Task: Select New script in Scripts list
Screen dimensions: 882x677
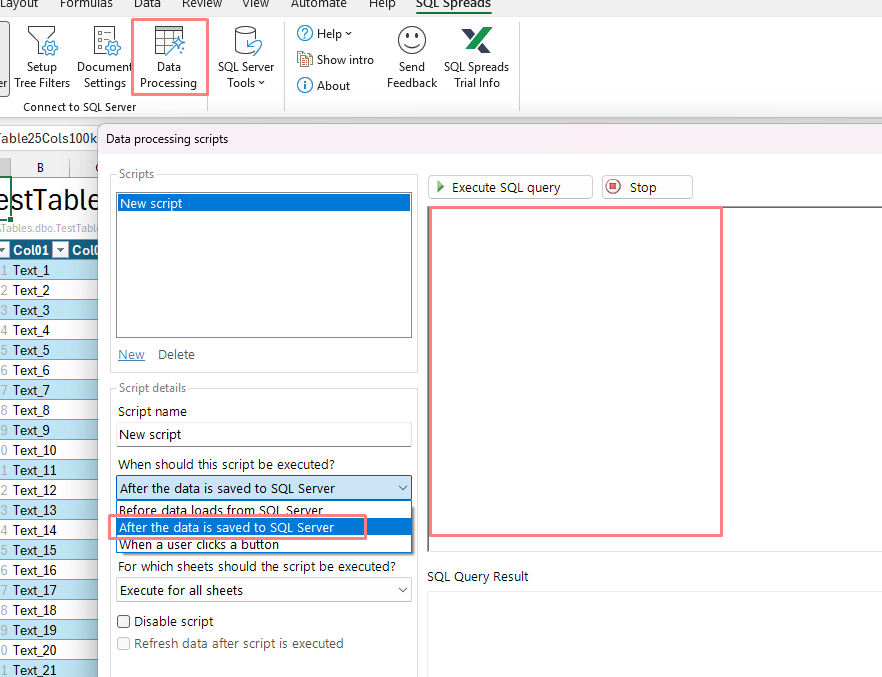Action: tap(264, 203)
